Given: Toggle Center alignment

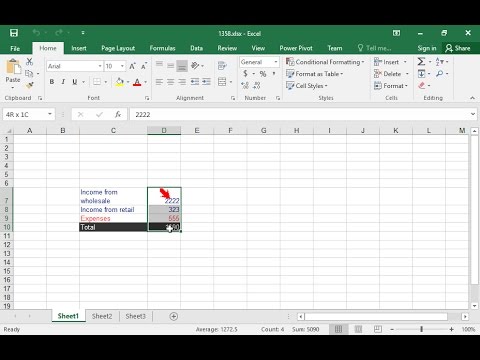Looking at the screenshot, I should [x=171, y=82].
